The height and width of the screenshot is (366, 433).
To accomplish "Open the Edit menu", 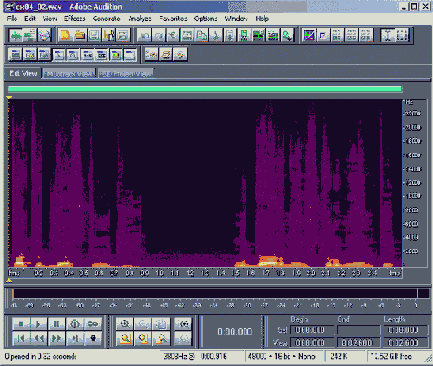I will point(30,19).
